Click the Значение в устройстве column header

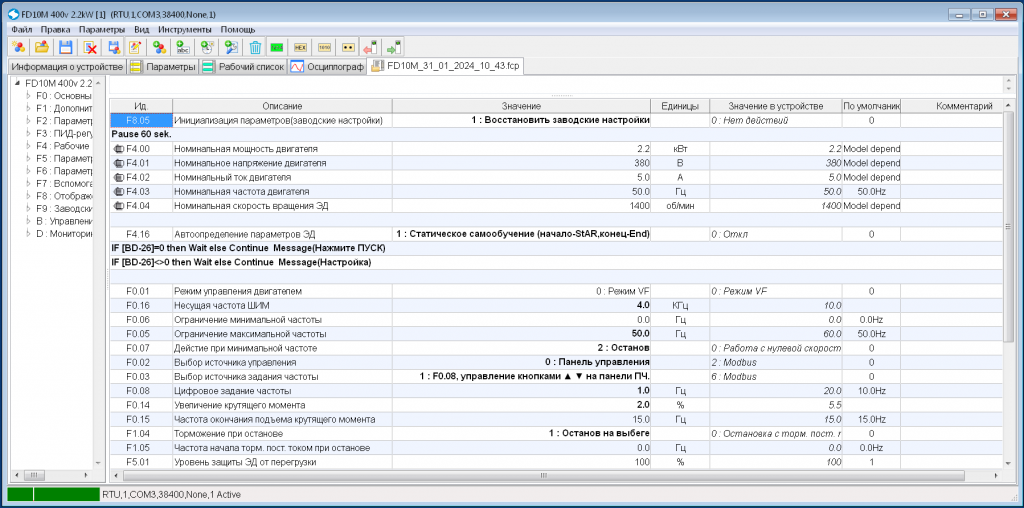(776, 106)
